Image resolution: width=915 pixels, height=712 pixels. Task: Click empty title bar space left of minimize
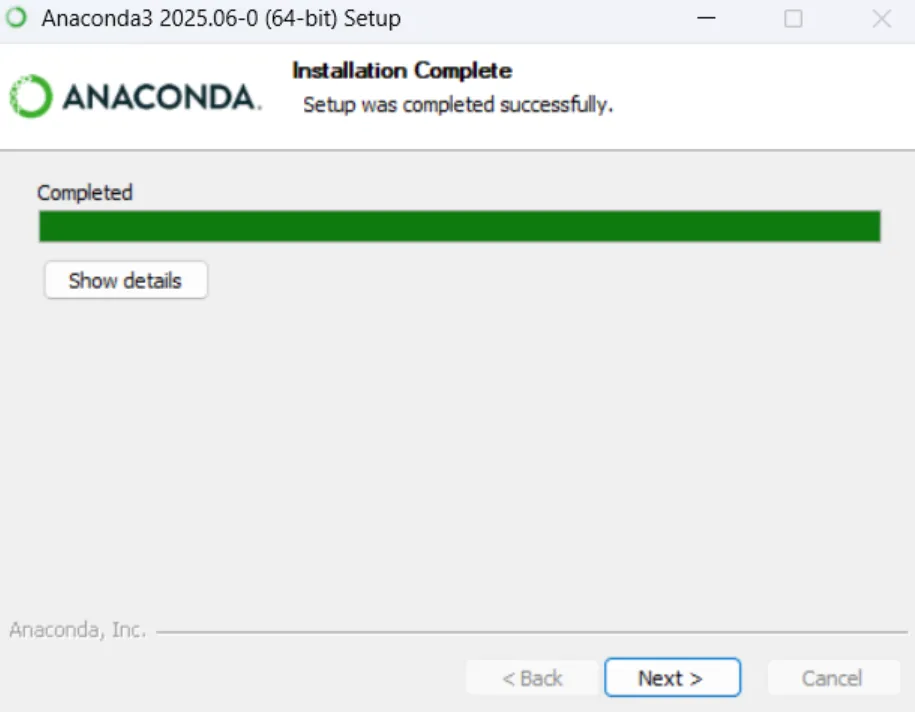pyautogui.click(x=543, y=18)
